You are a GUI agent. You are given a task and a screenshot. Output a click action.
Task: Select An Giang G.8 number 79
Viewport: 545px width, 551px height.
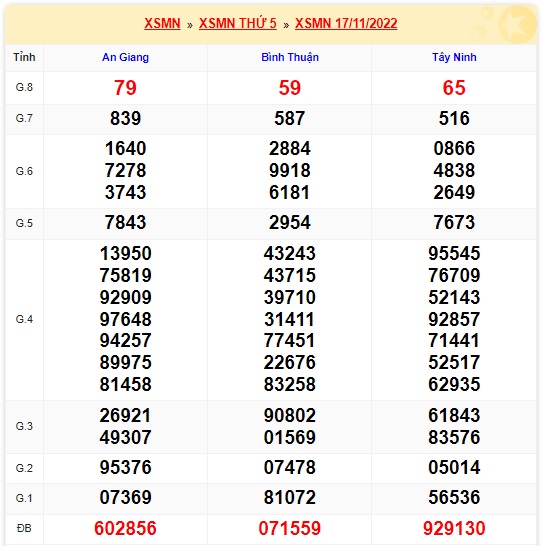click(125, 88)
